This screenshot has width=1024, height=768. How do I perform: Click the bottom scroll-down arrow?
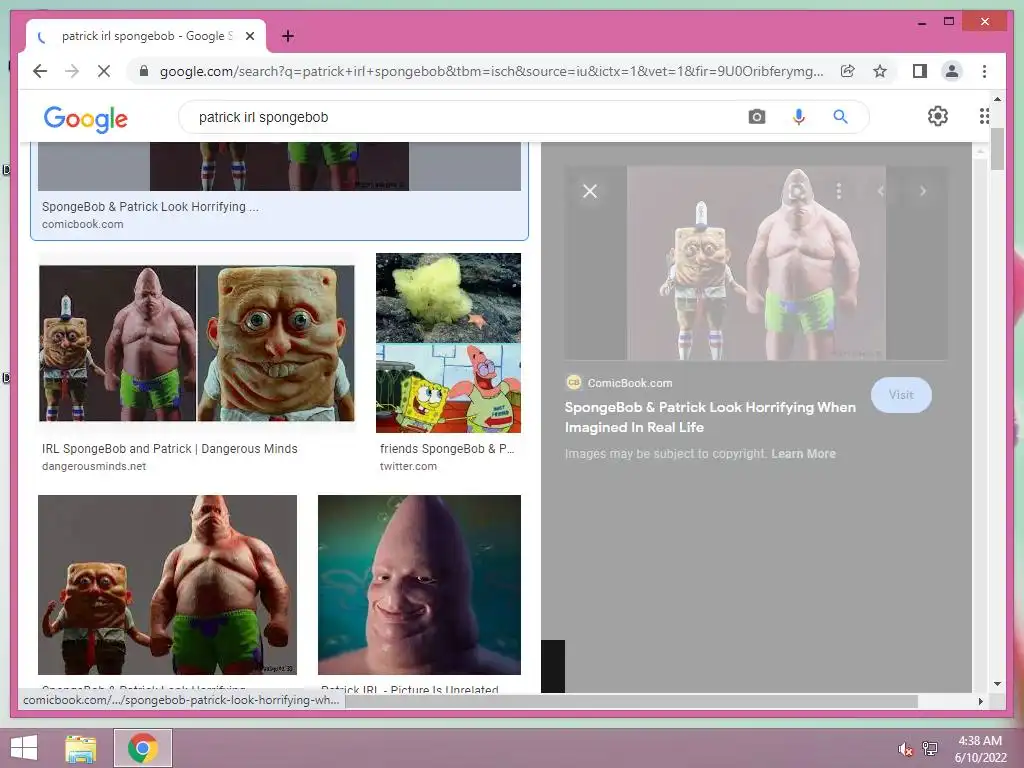coord(997,684)
